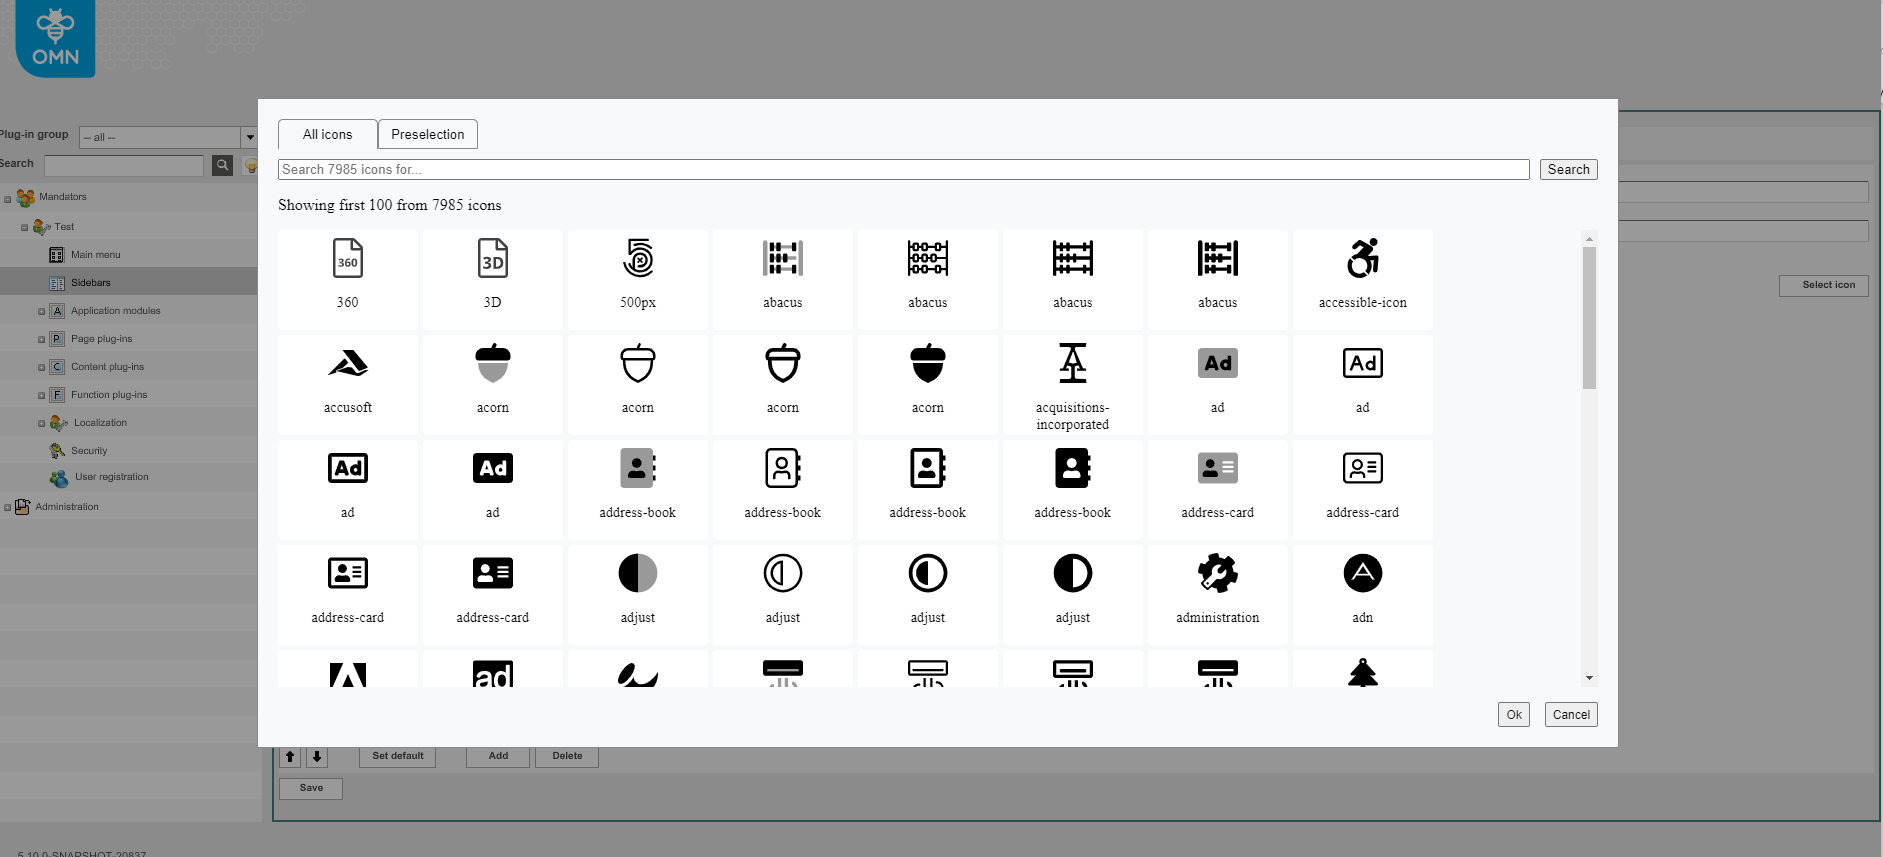Click the Search button in dialog
The width and height of the screenshot is (1883, 857).
coord(1568,169)
